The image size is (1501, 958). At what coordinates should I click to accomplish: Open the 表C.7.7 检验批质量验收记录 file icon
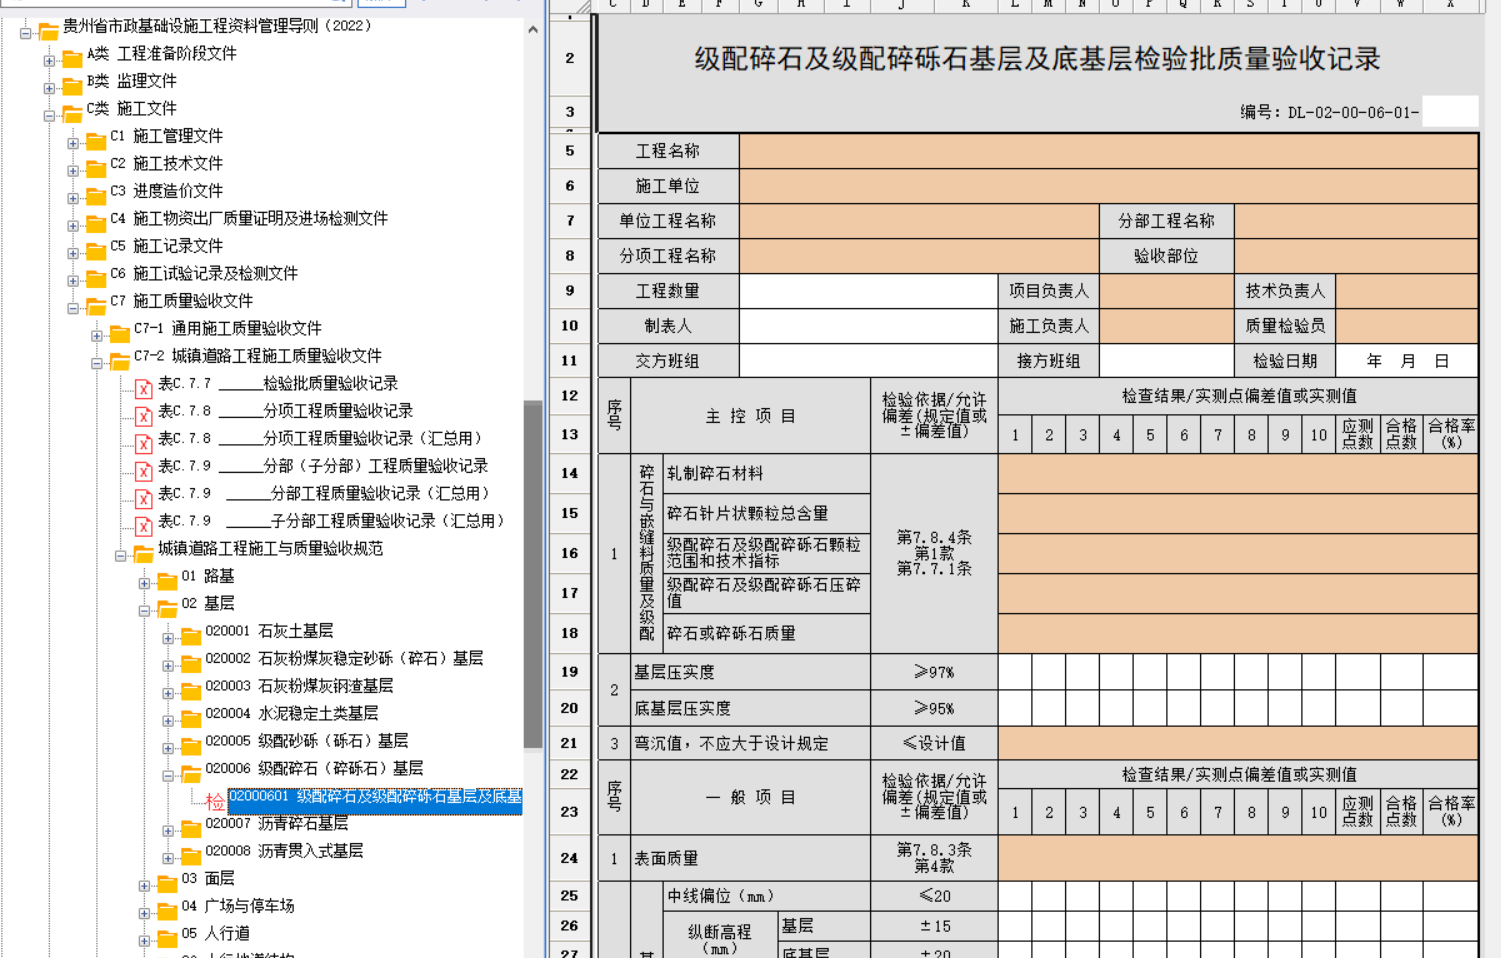click(143, 388)
